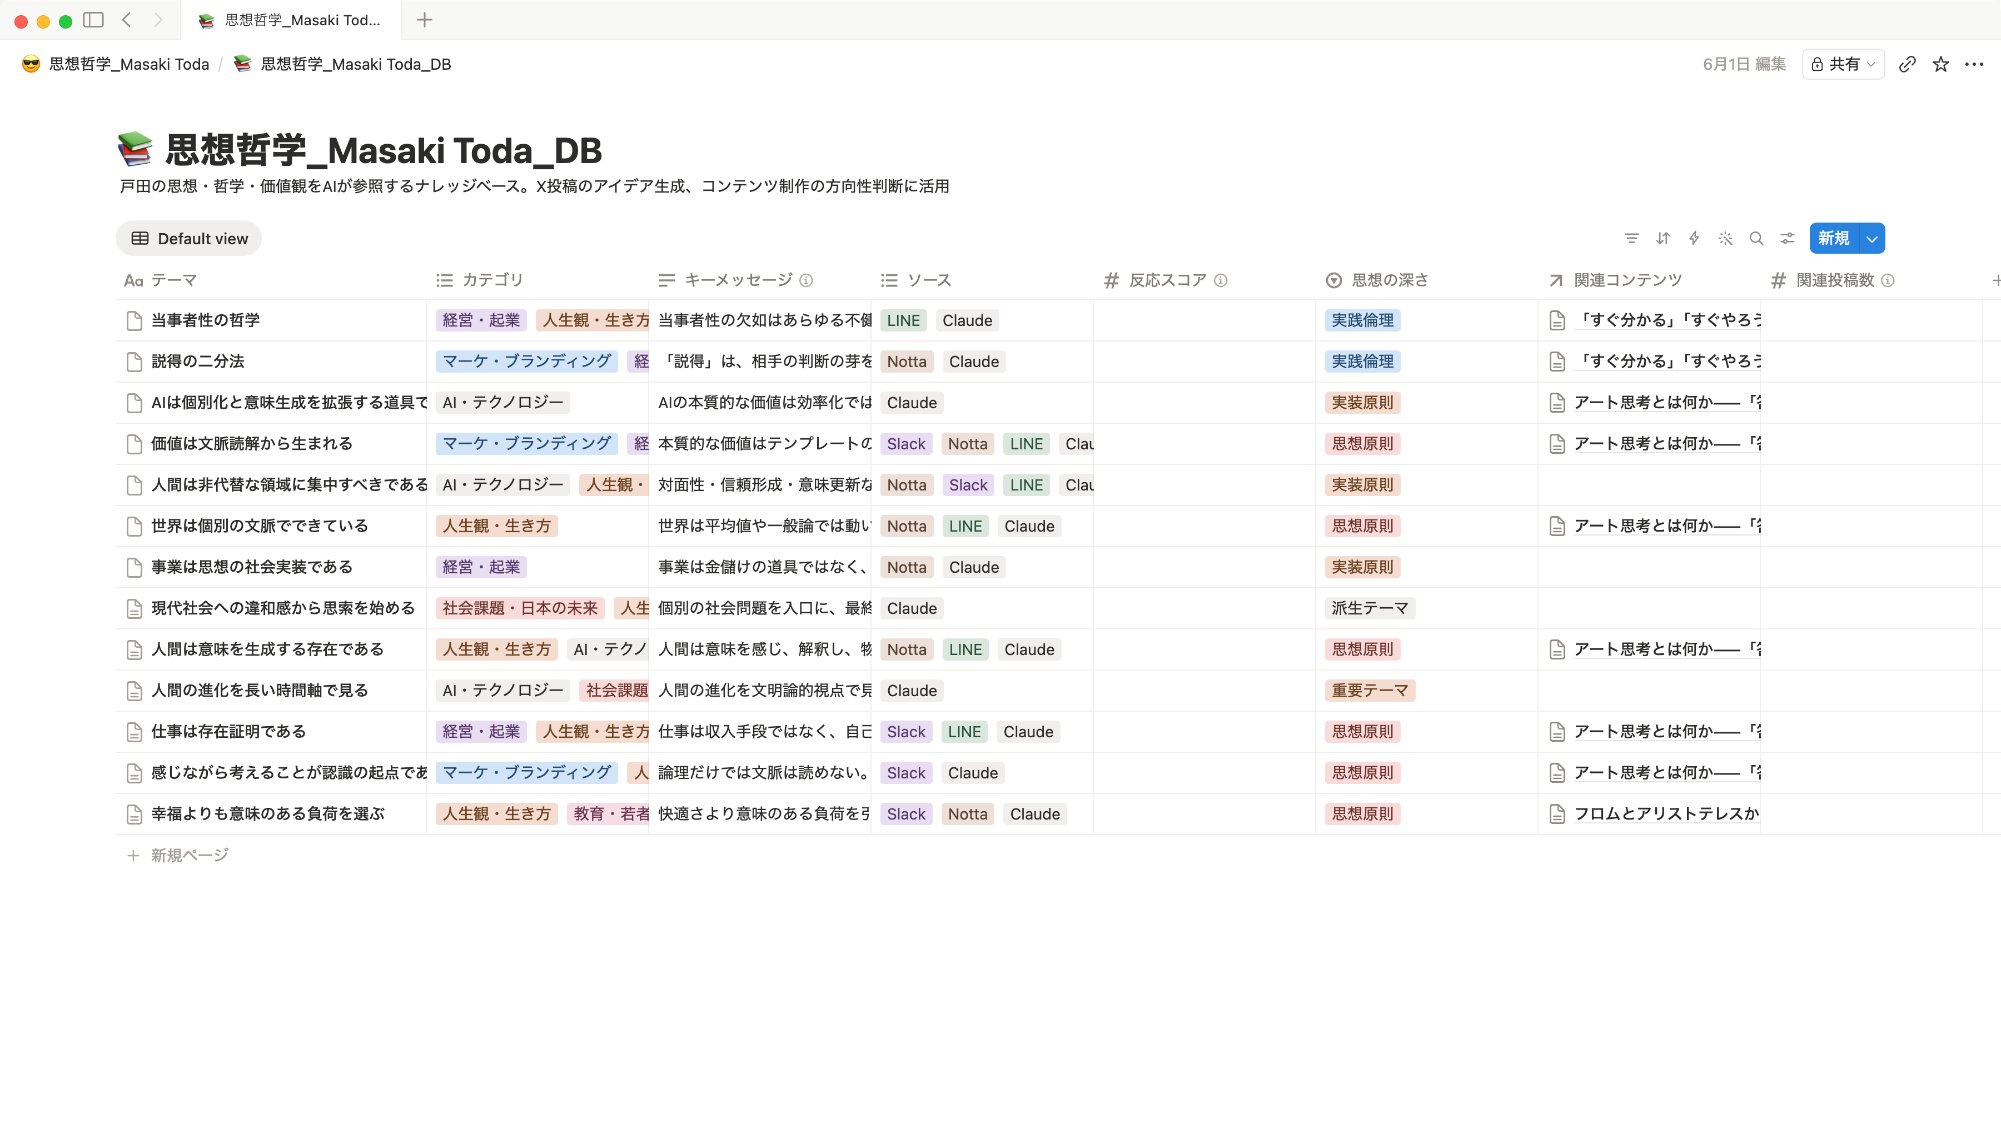Click LINE tag in 当事者性の哲学 row
This screenshot has height=1125, width=2001.
pos(903,320)
